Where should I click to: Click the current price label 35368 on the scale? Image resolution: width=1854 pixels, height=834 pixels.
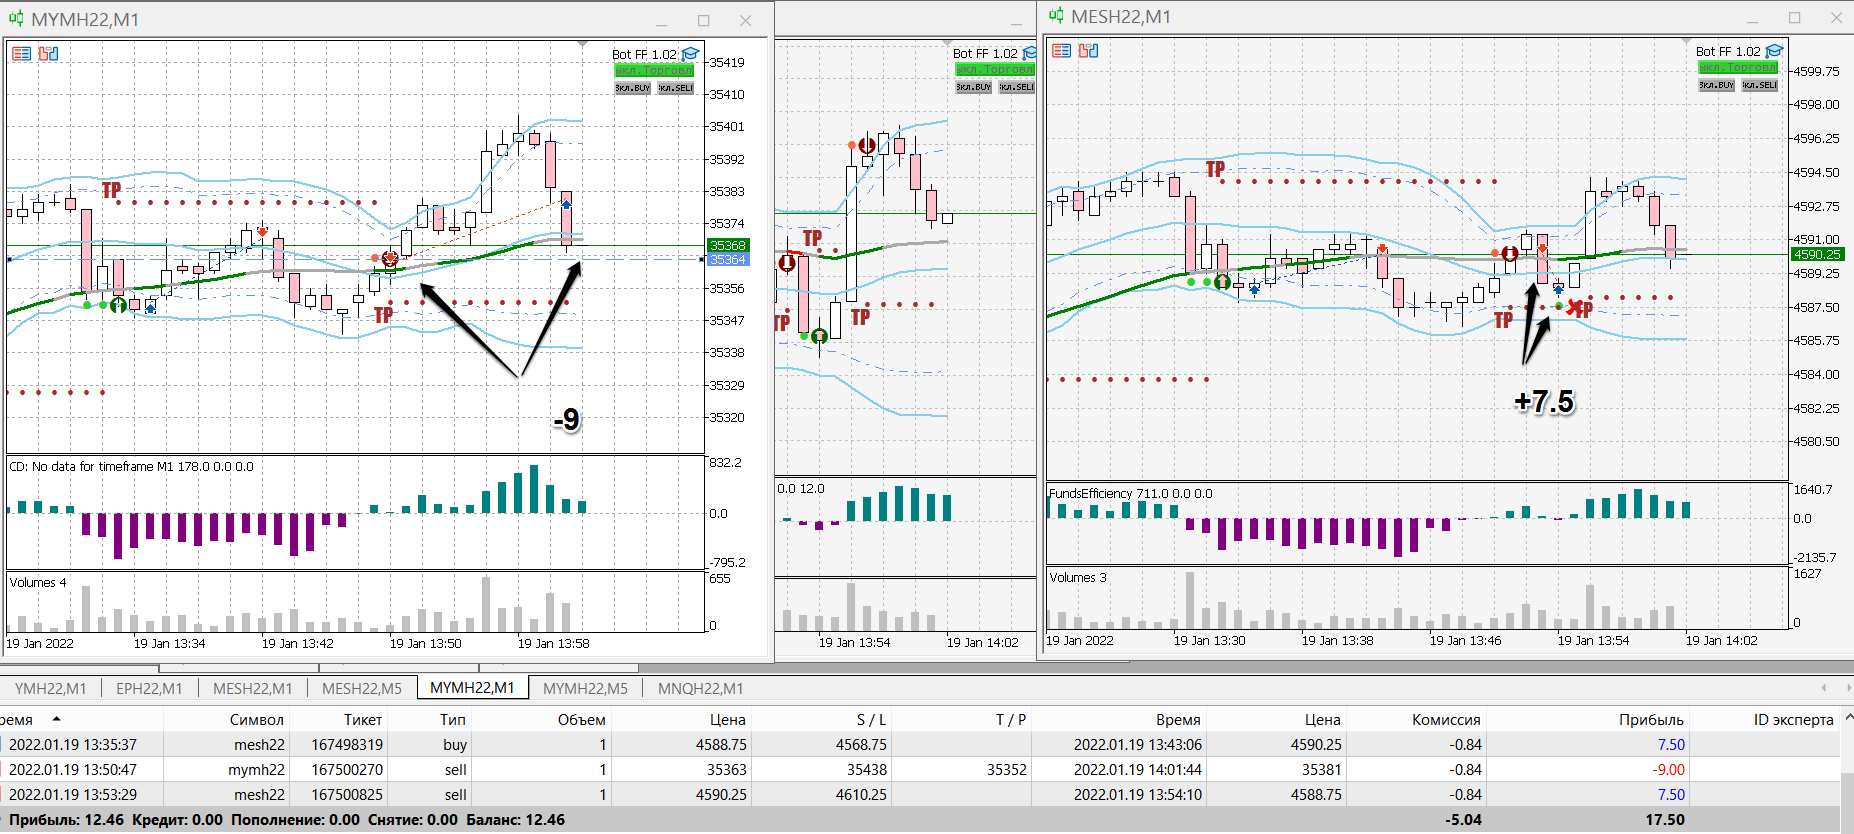(x=727, y=245)
